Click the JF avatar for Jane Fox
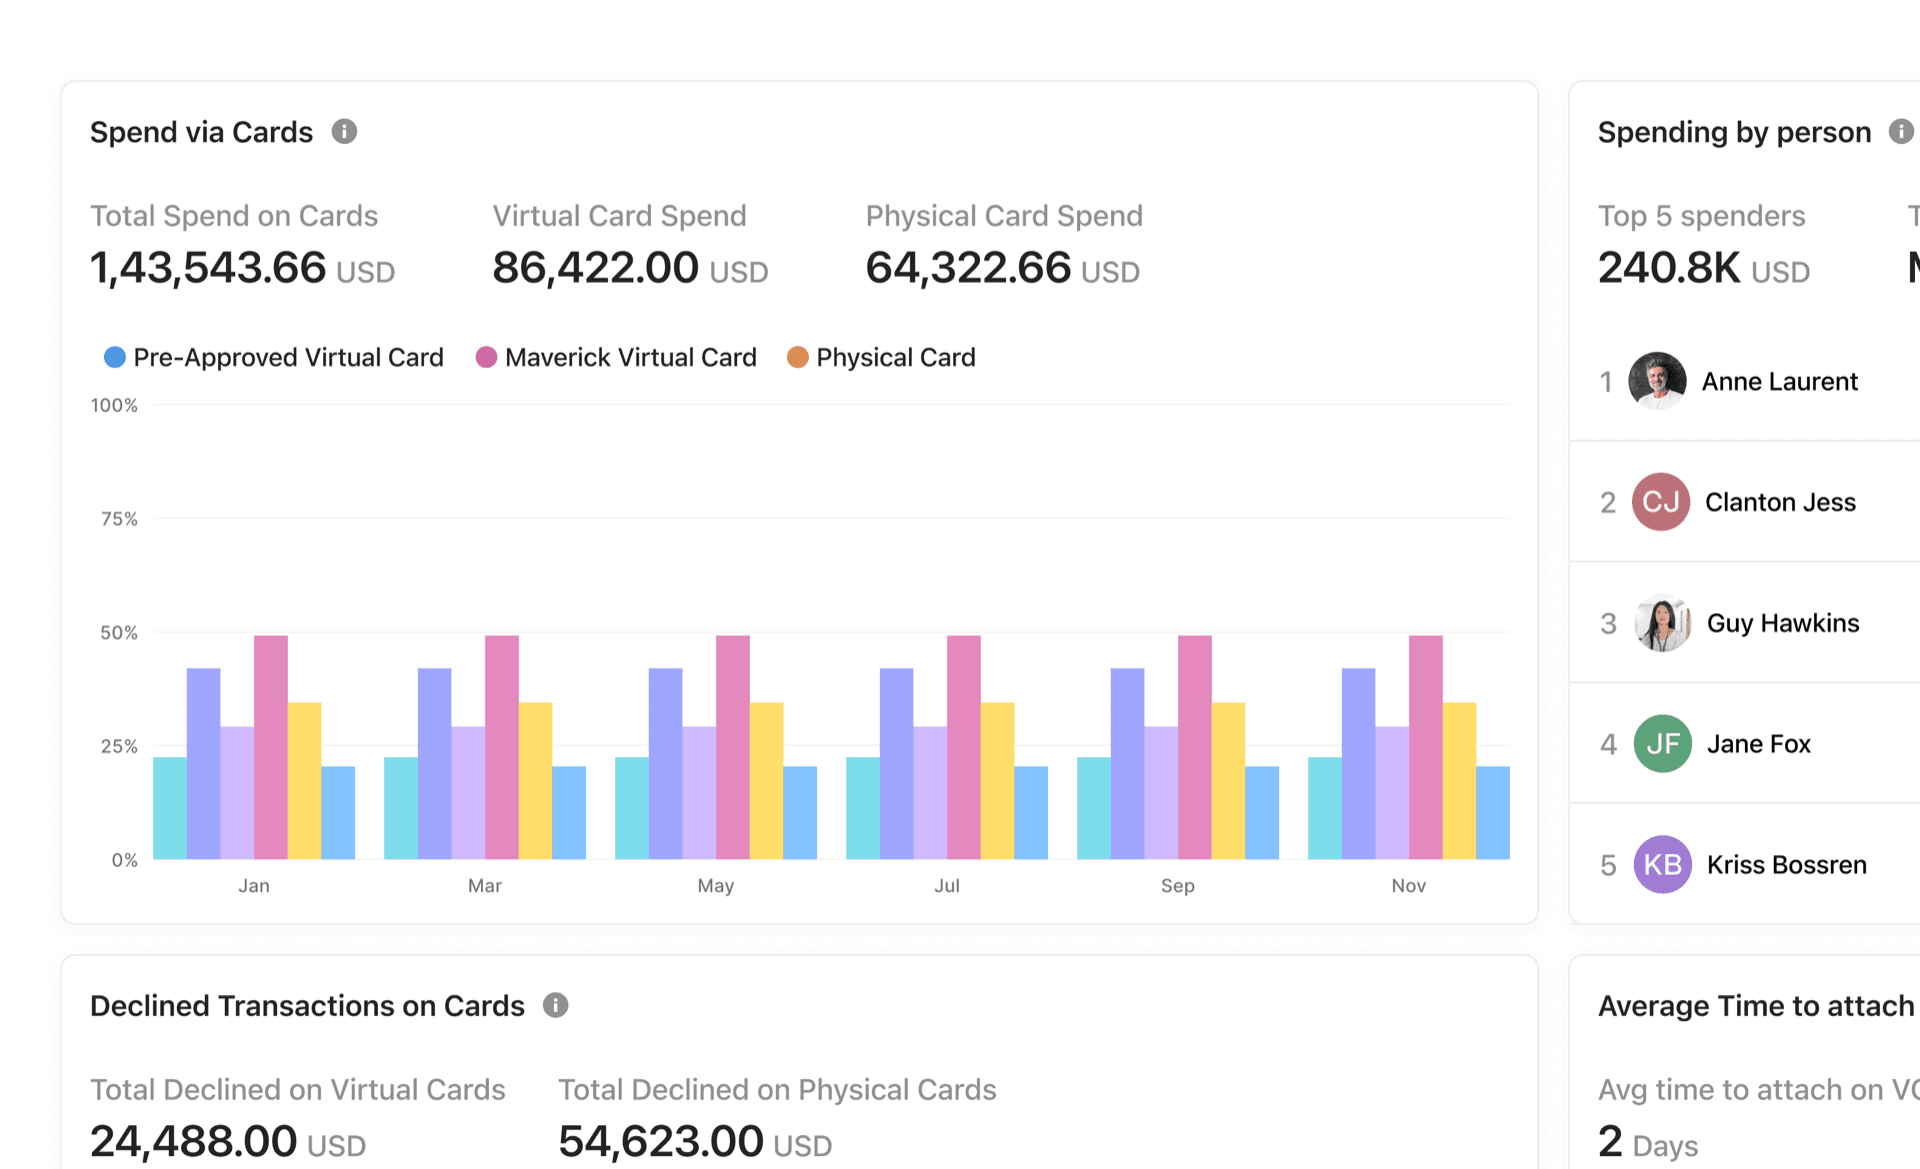Screen dimensions: 1920x1169 pyautogui.click(x=1663, y=744)
